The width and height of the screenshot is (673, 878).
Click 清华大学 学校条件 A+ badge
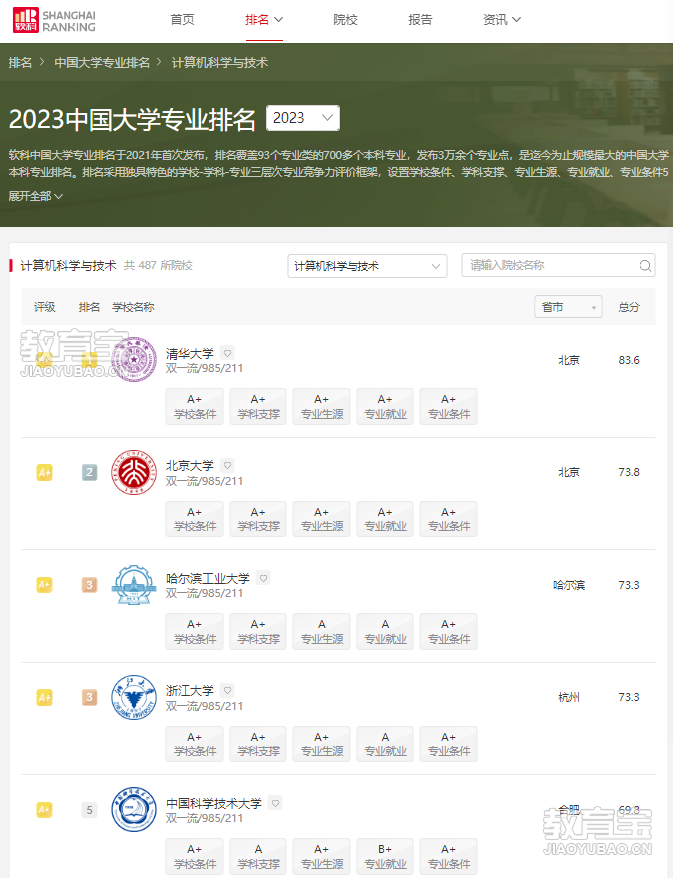[194, 407]
